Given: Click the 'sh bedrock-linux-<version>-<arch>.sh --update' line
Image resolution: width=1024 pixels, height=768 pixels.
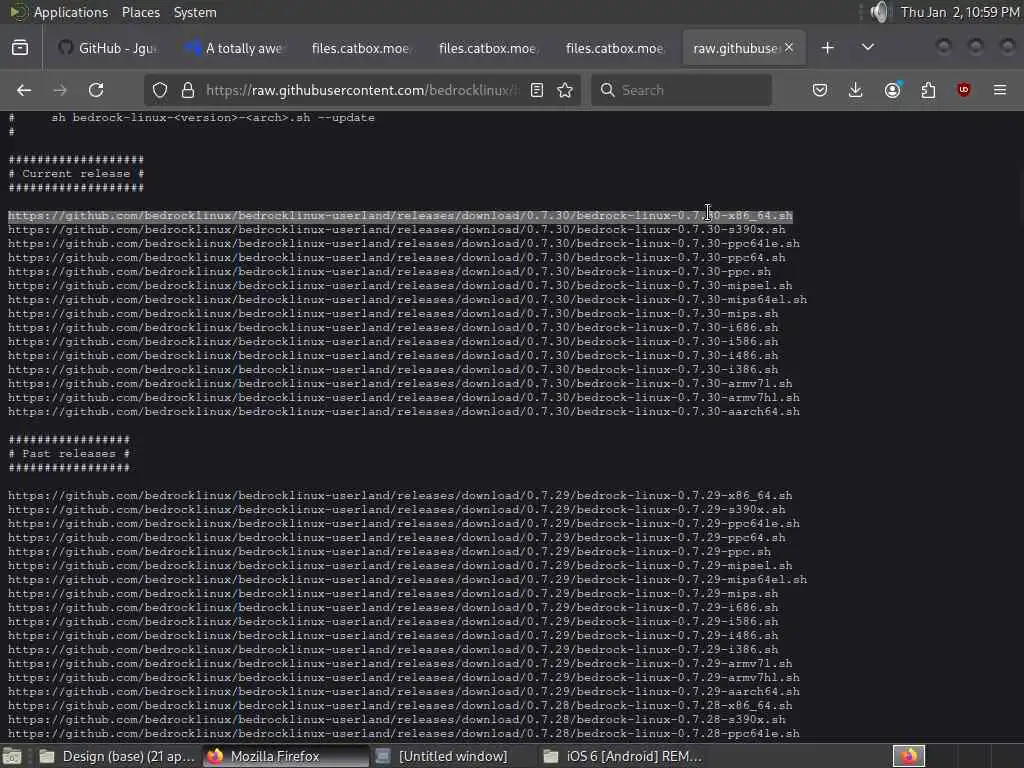Looking at the screenshot, I should (213, 118).
